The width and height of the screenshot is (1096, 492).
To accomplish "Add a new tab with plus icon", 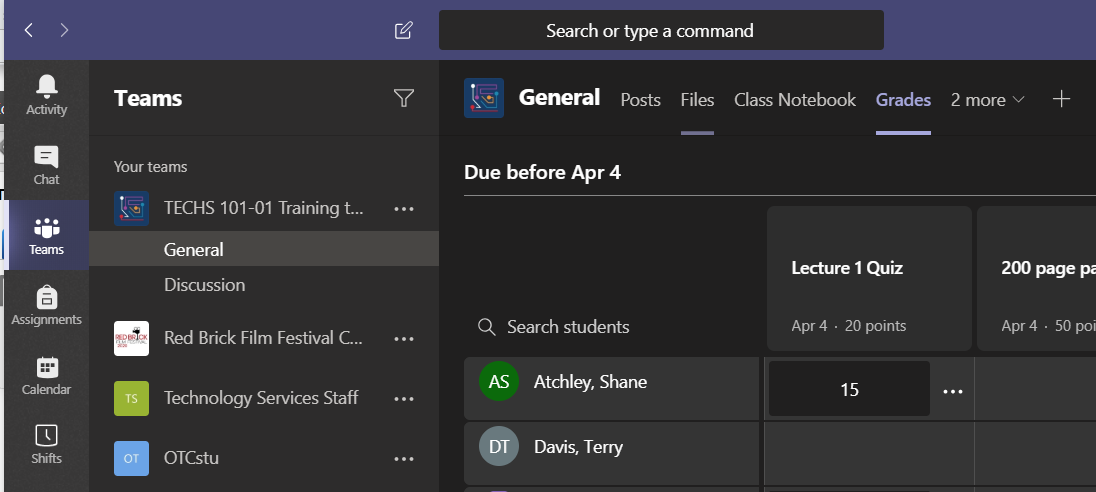I will 1061,99.
